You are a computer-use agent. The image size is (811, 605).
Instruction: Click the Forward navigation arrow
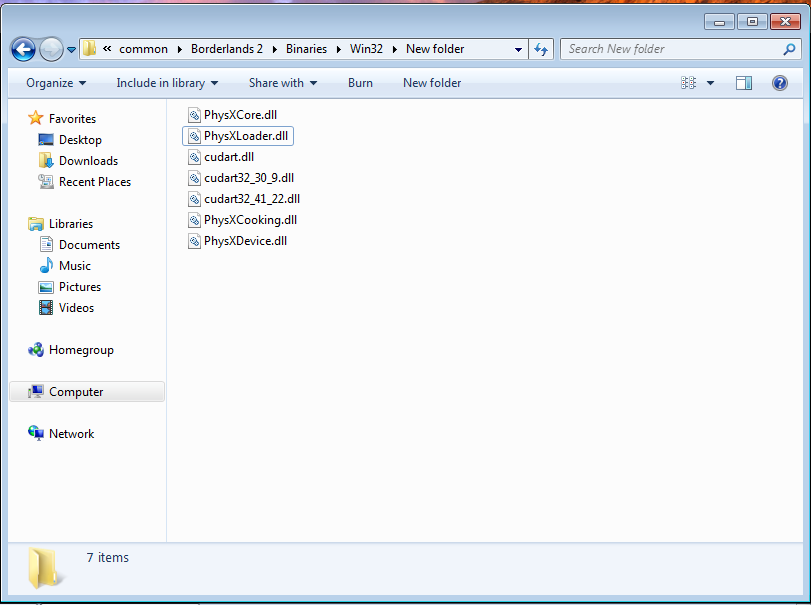[51, 50]
